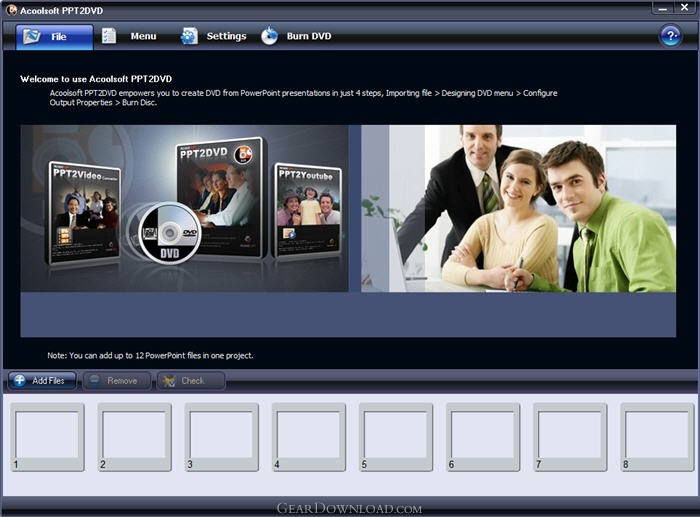Select file slot 3
The height and width of the screenshot is (517, 700).
pyautogui.click(x=221, y=437)
